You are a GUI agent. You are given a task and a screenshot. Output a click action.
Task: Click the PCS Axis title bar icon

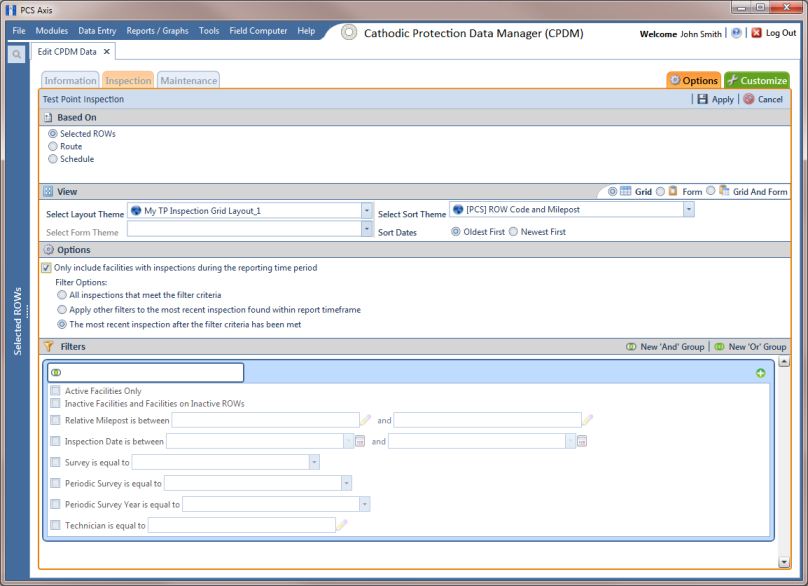[x=11, y=10]
